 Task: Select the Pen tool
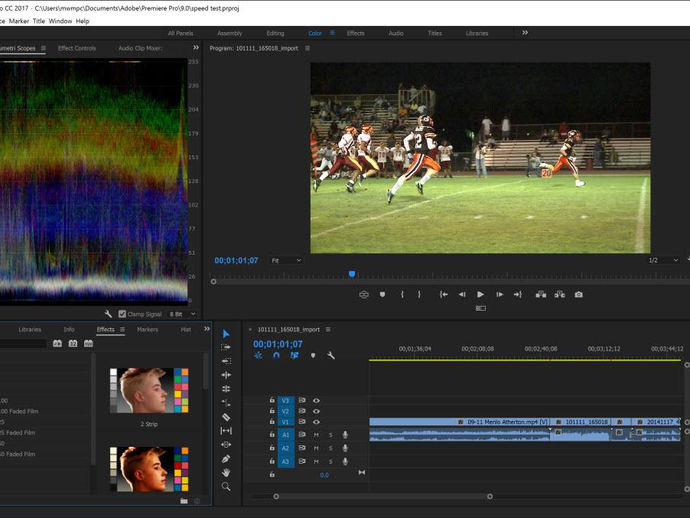[226, 458]
